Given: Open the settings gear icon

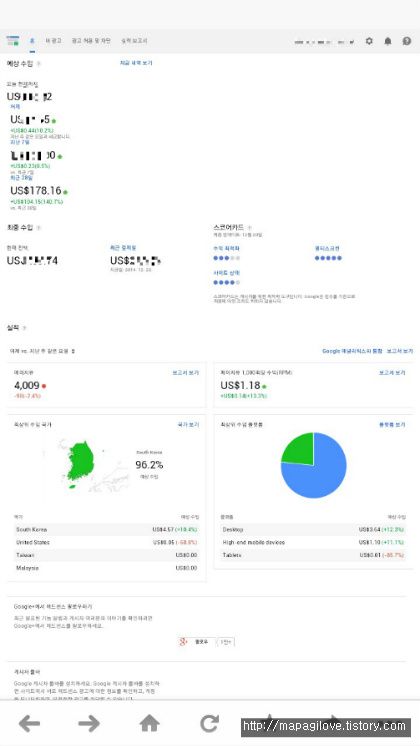Looking at the screenshot, I should 369,41.
